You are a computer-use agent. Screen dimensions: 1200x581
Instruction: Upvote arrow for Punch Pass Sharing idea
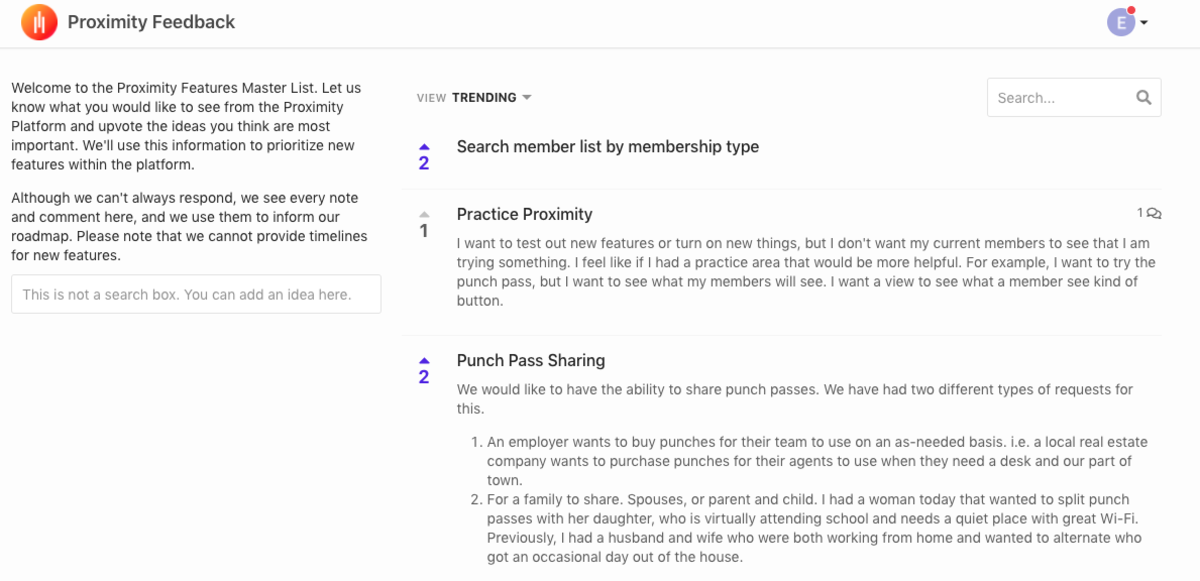(424, 360)
